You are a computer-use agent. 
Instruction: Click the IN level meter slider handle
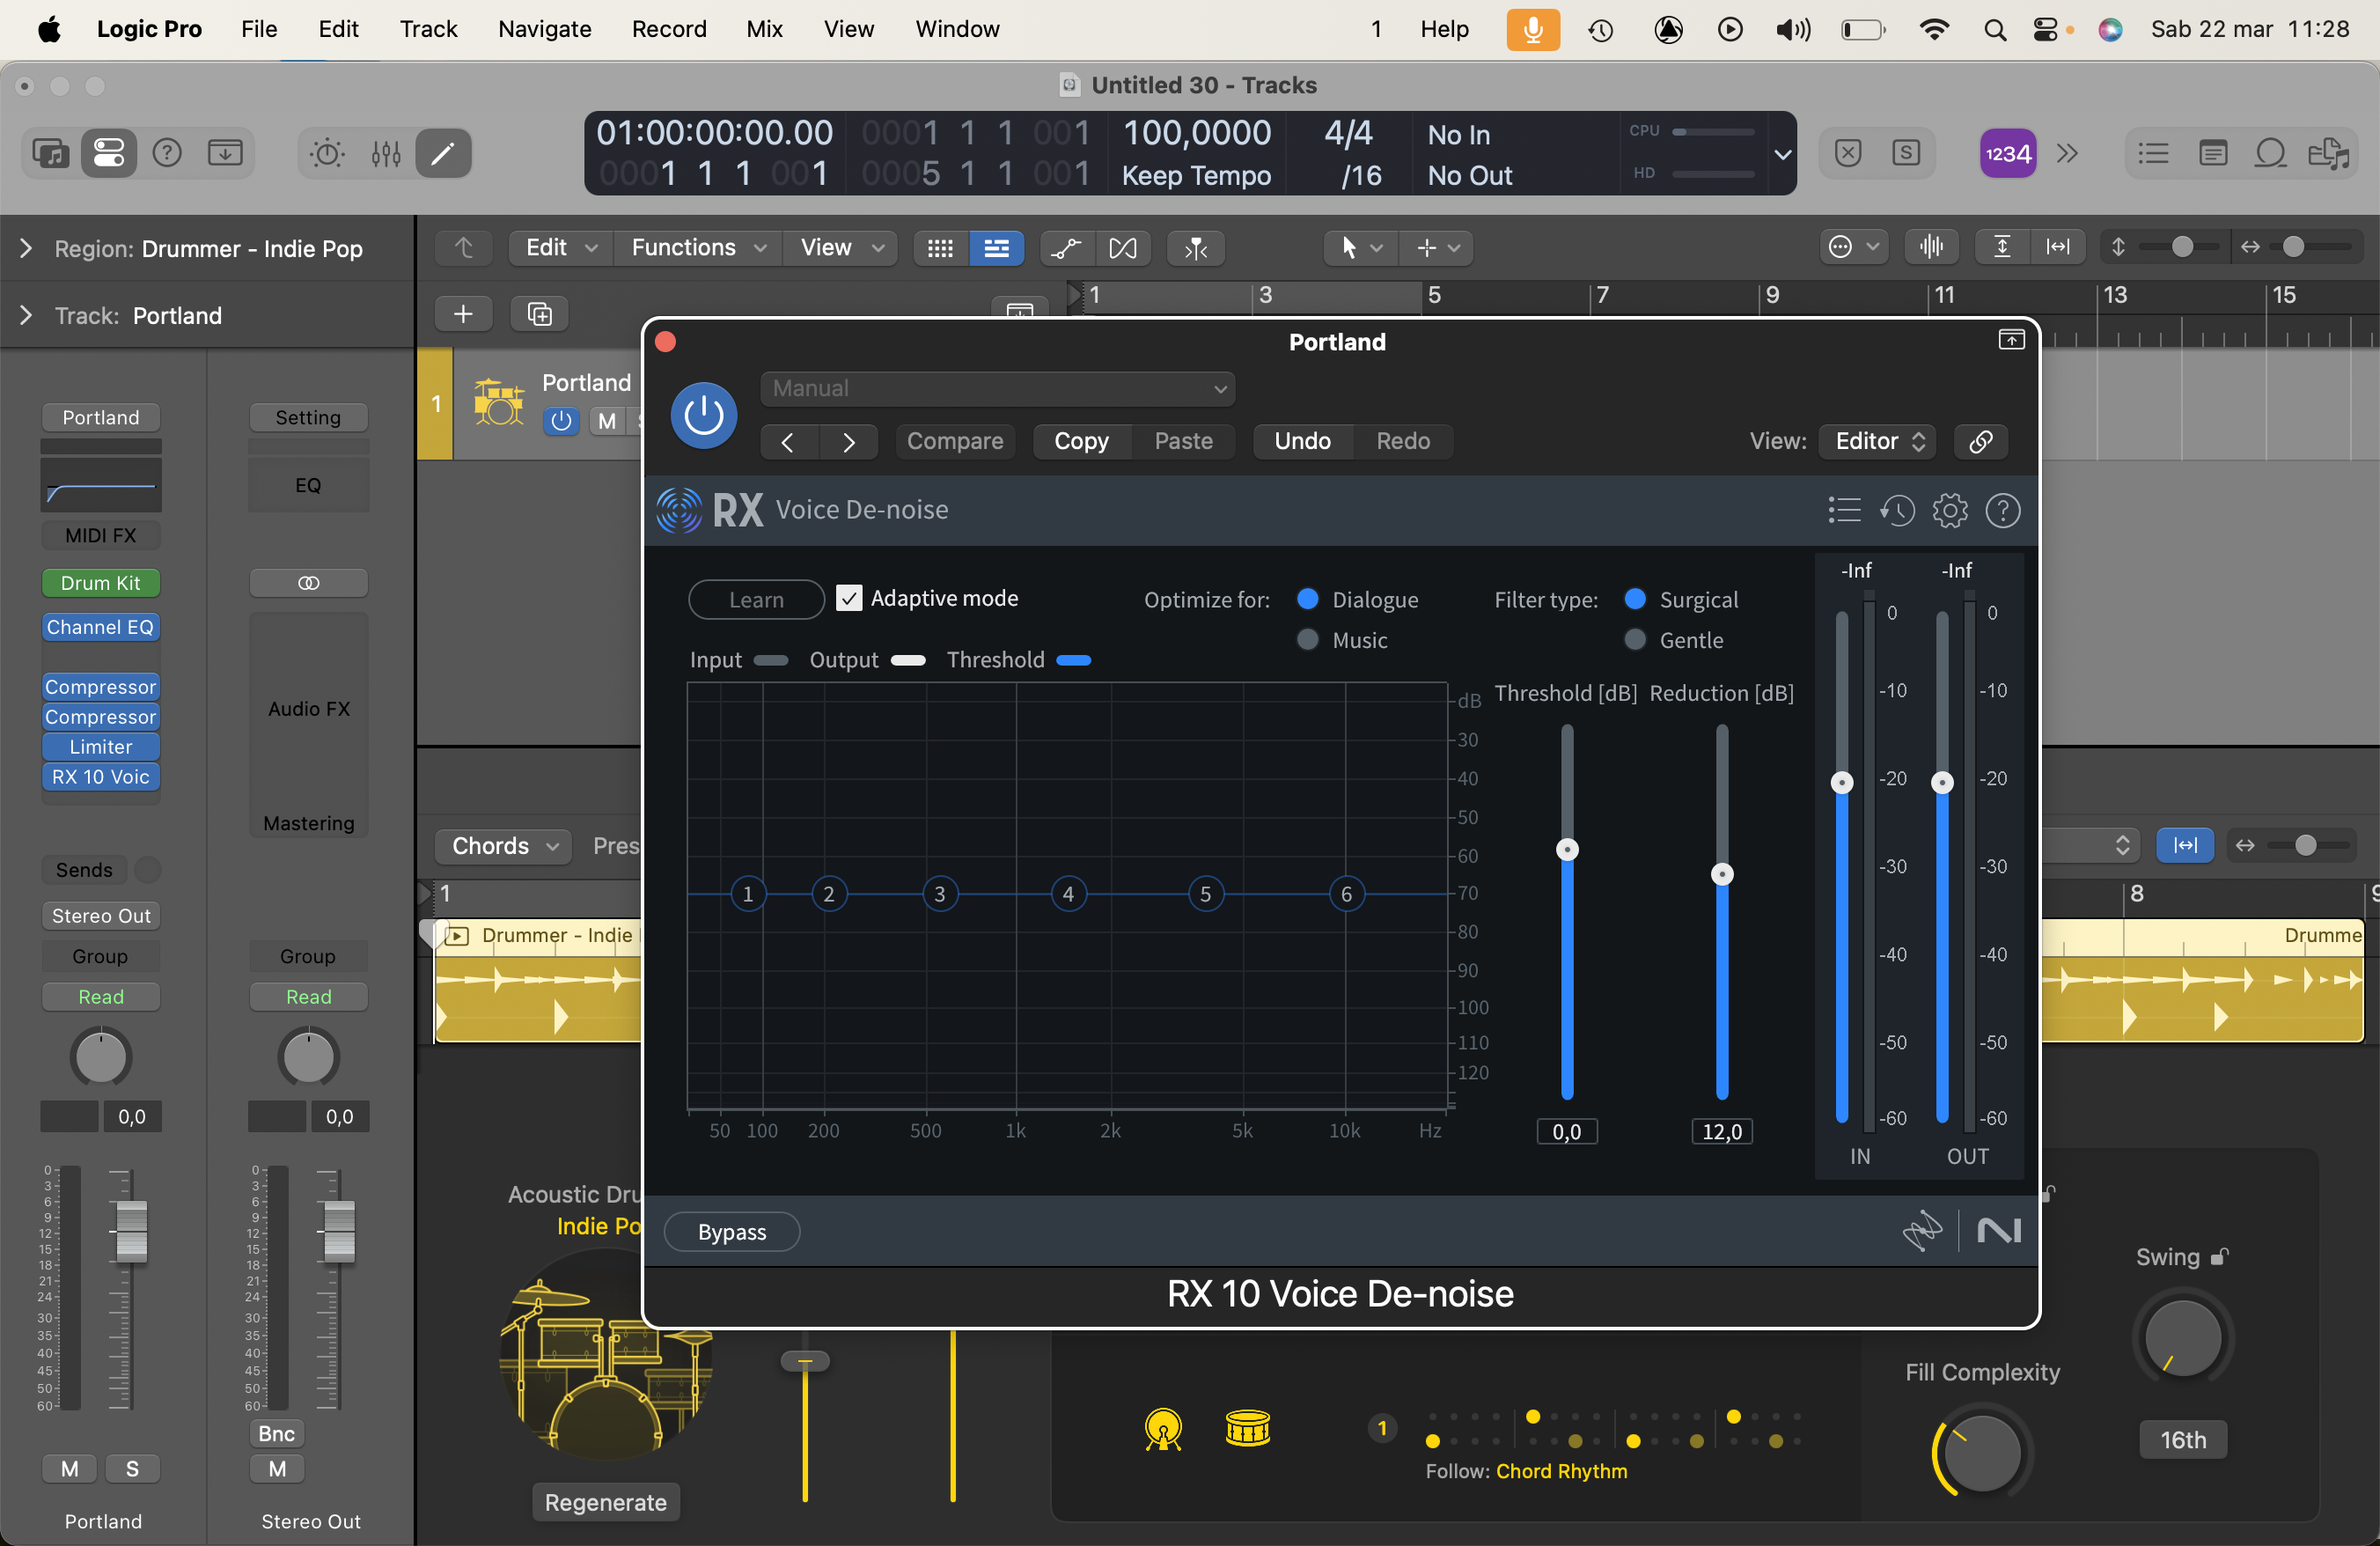[1842, 782]
